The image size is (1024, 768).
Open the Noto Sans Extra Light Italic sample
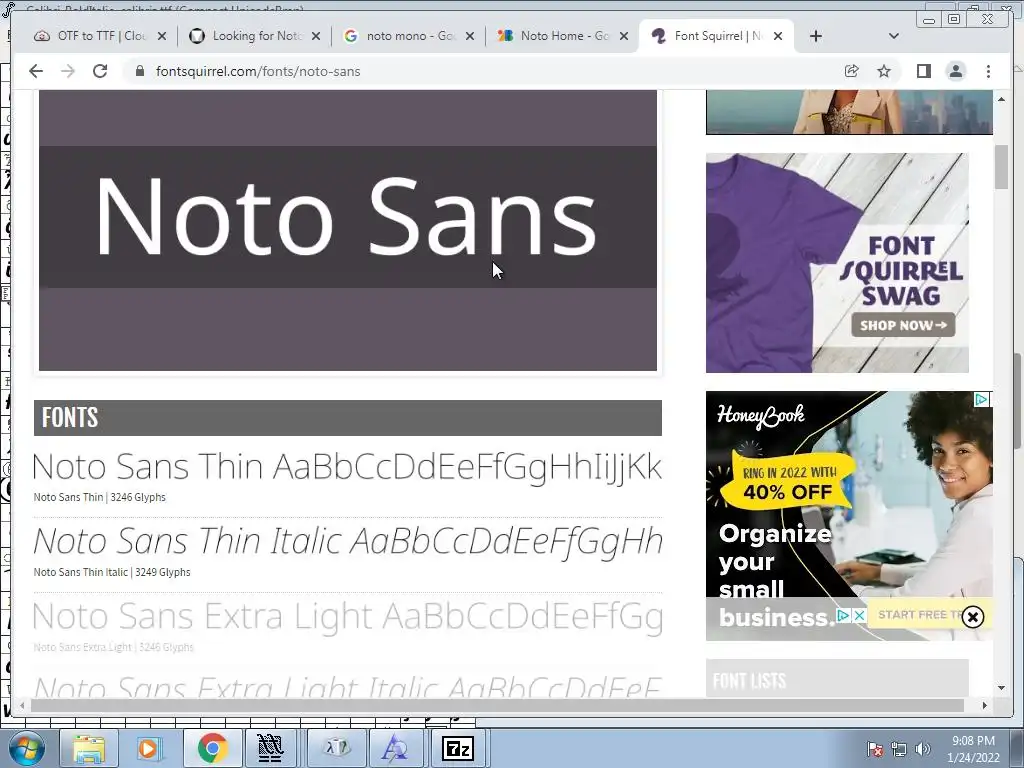347,685
